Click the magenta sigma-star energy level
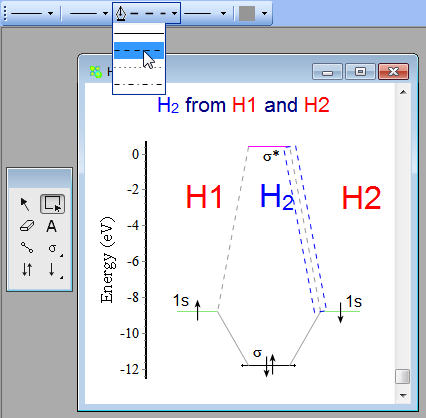 269,146
